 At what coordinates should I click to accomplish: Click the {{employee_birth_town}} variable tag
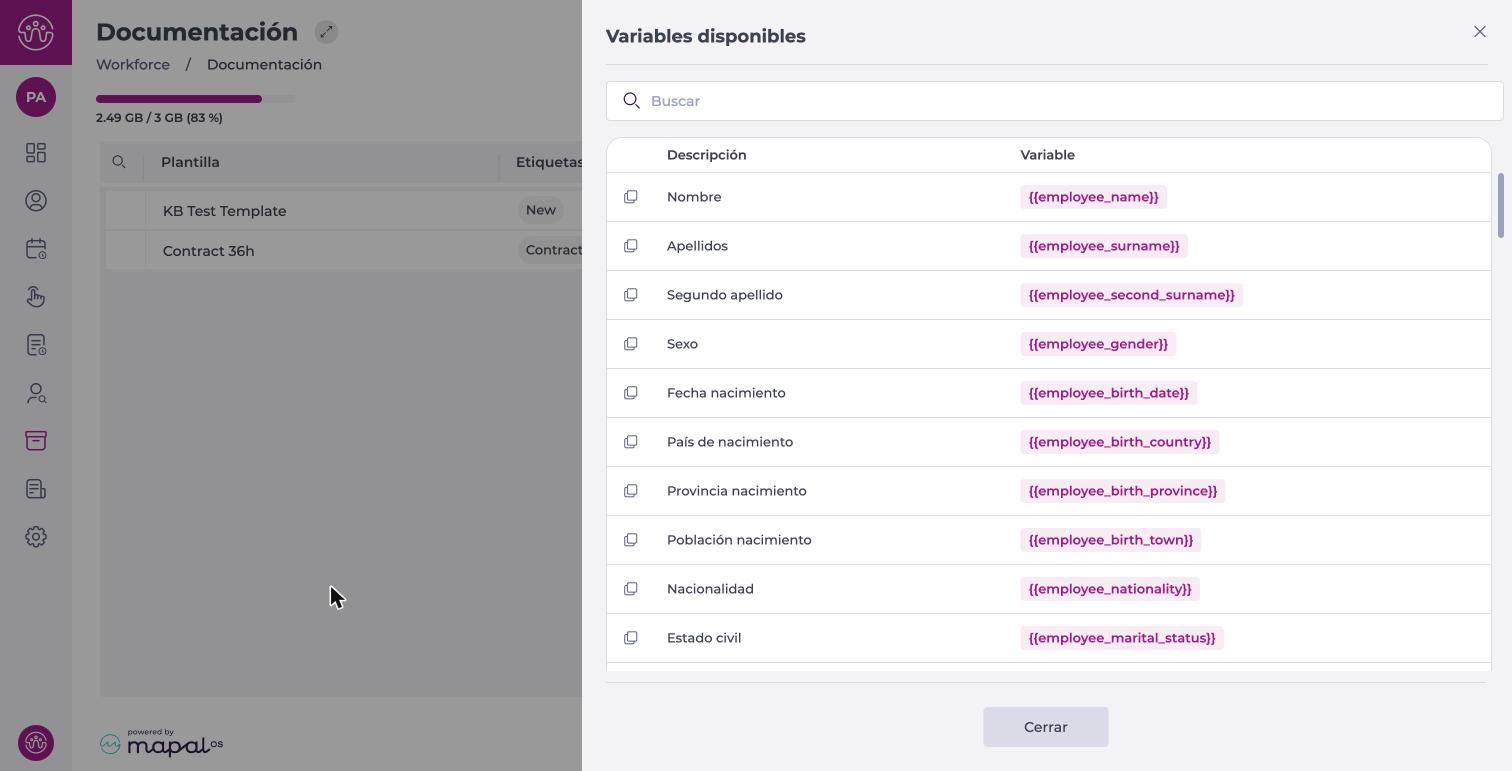(1111, 540)
